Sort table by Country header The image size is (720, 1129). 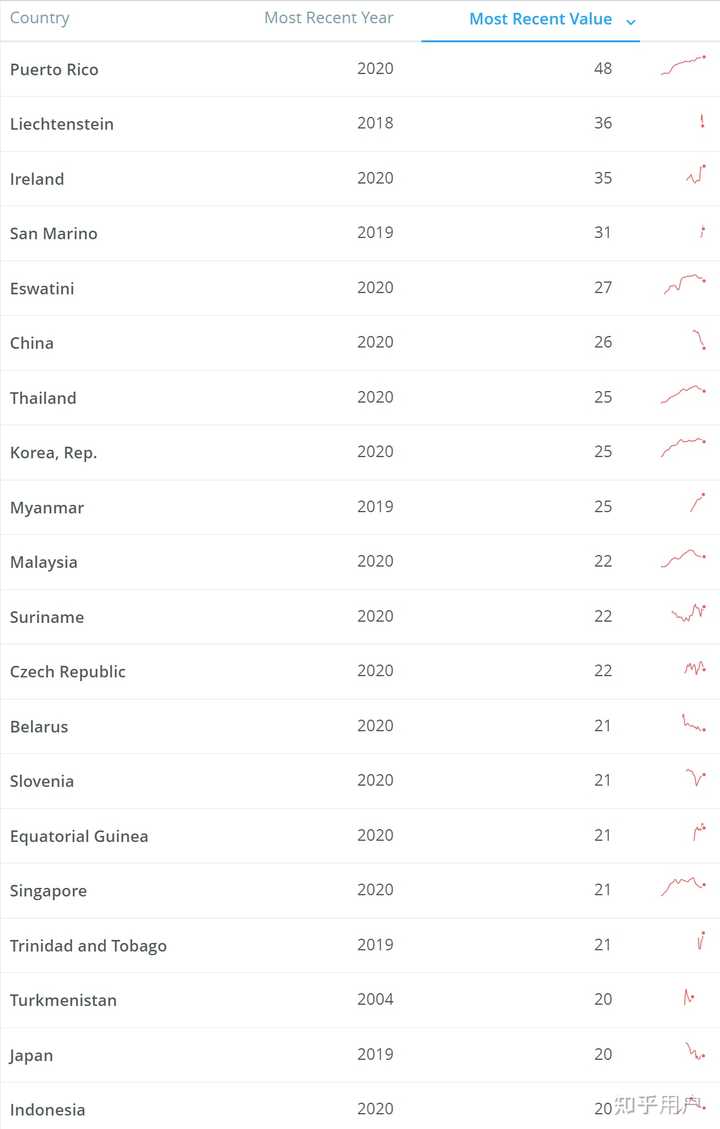pyautogui.click(x=40, y=18)
